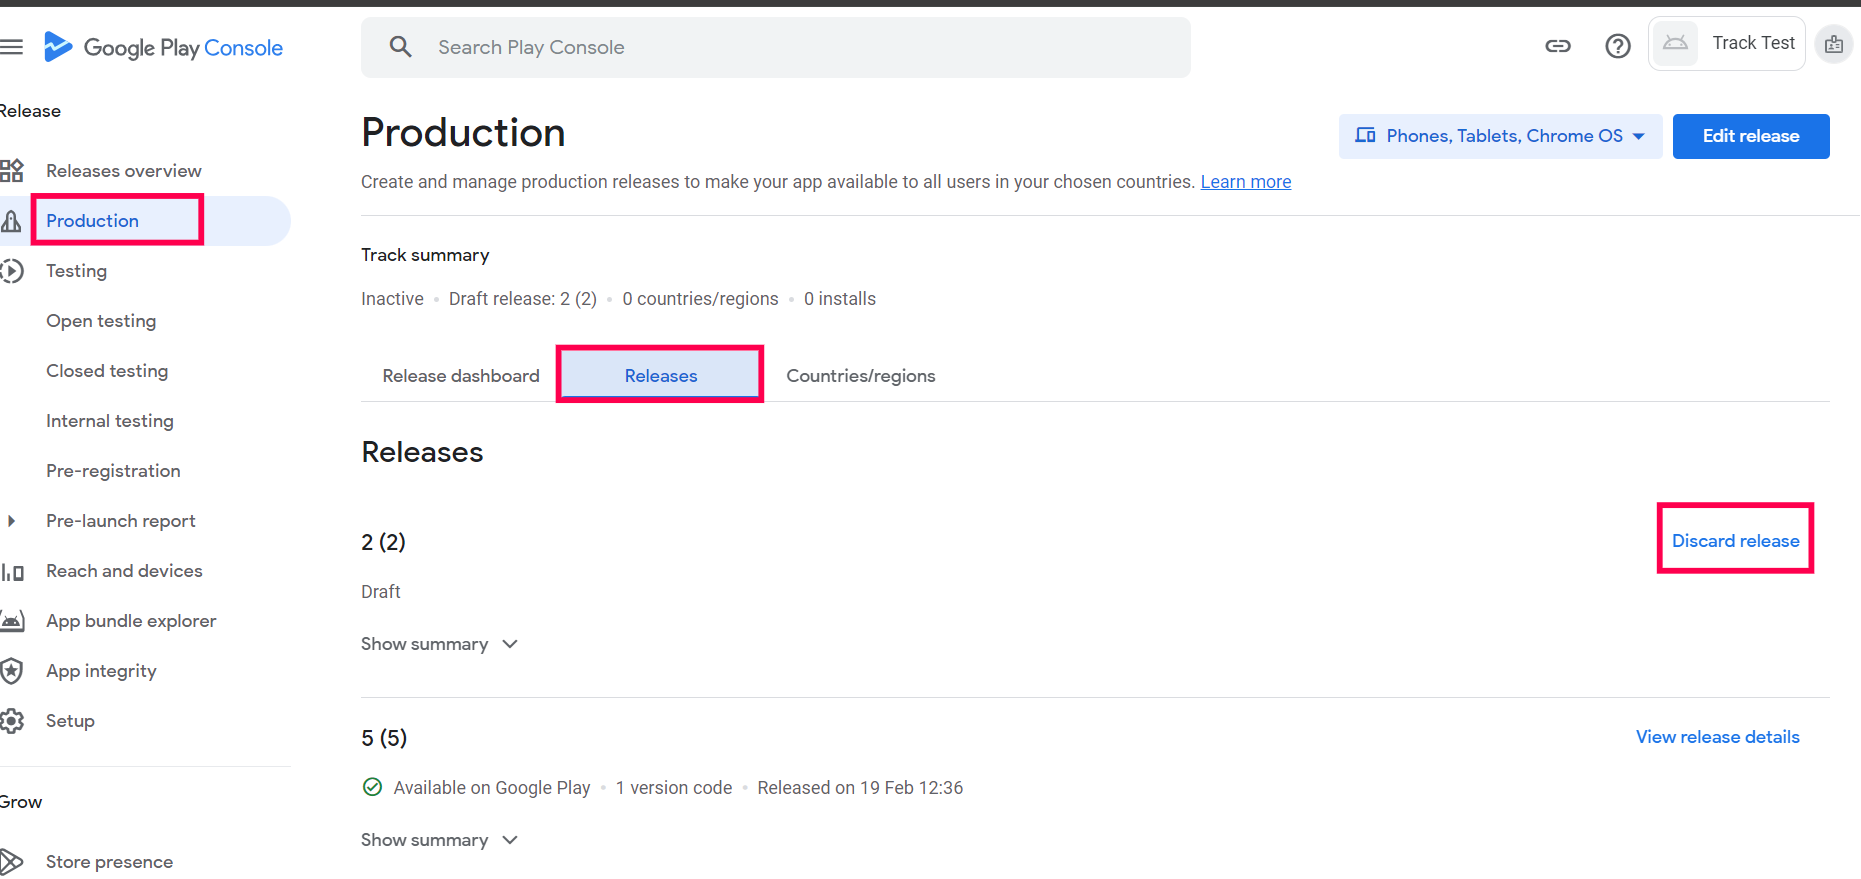1861x879 pixels.
Task: Click the Releases overview sidebar icon
Action: coord(12,171)
